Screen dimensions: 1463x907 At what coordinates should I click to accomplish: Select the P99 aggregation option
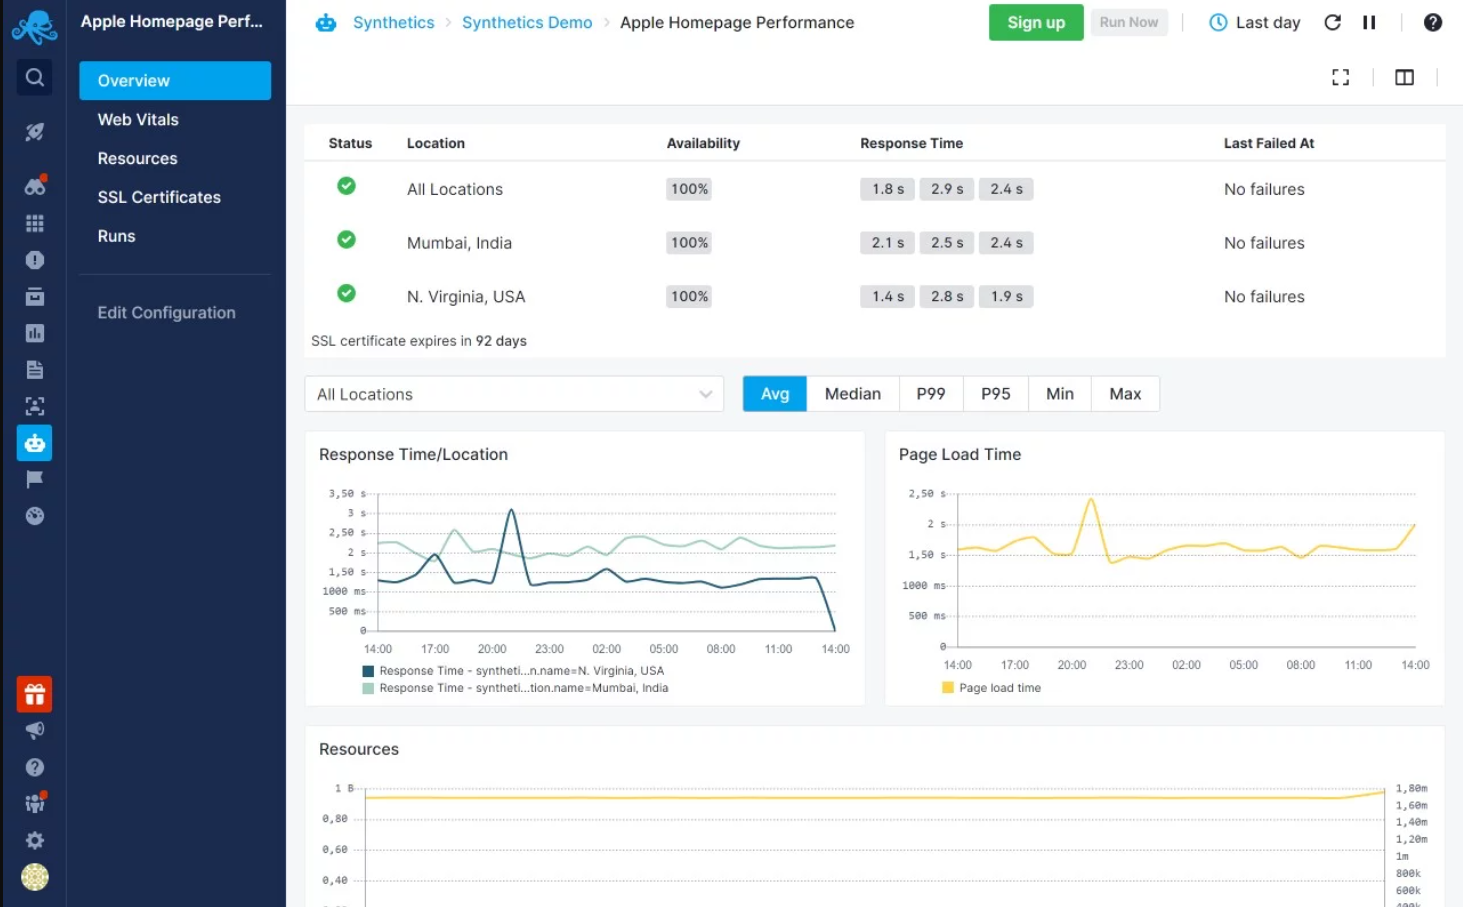[x=931, y=394]
